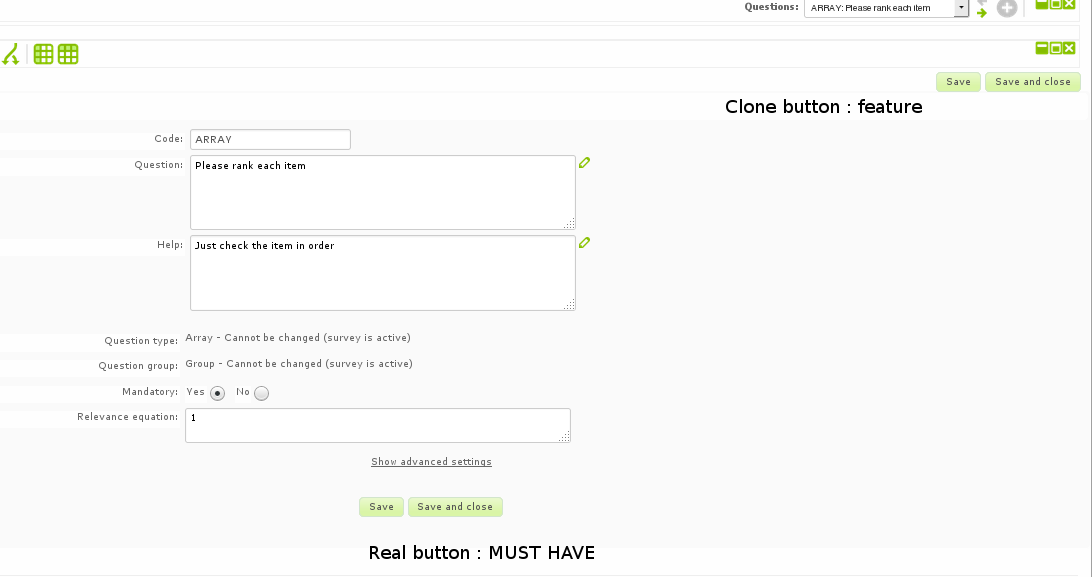Click the 'Help:' label
This screenshot has height=577, width=1092.
170,245
